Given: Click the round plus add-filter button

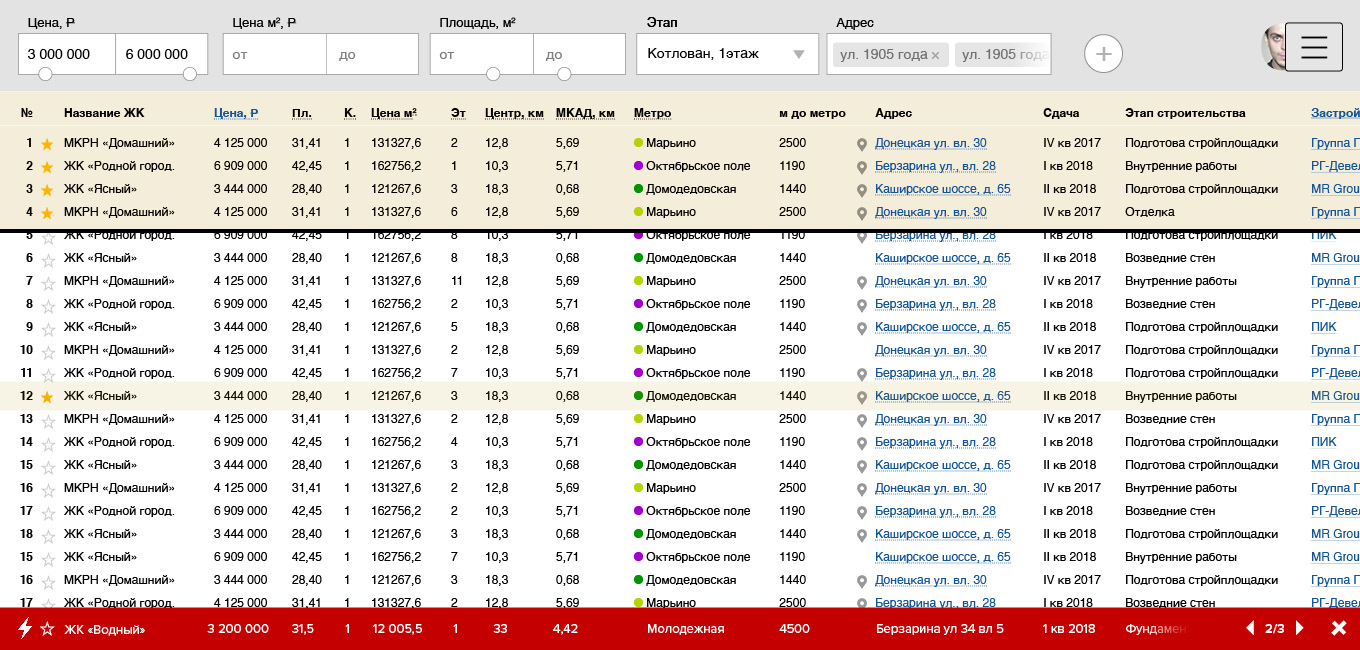Looking at the screenshot, I should pos(1103,53).
